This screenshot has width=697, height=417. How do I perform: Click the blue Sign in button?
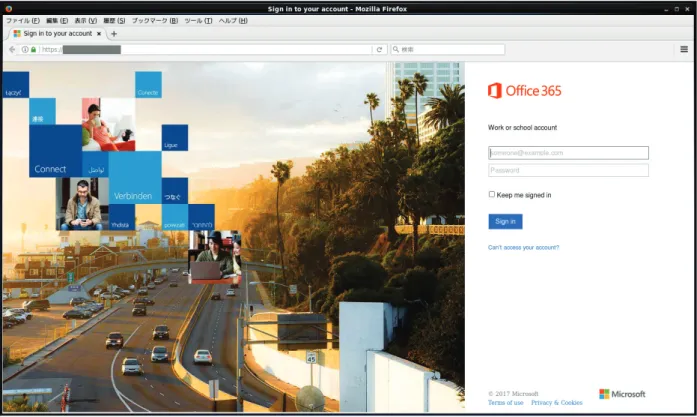pyautogui.click(x=505, y=221)
